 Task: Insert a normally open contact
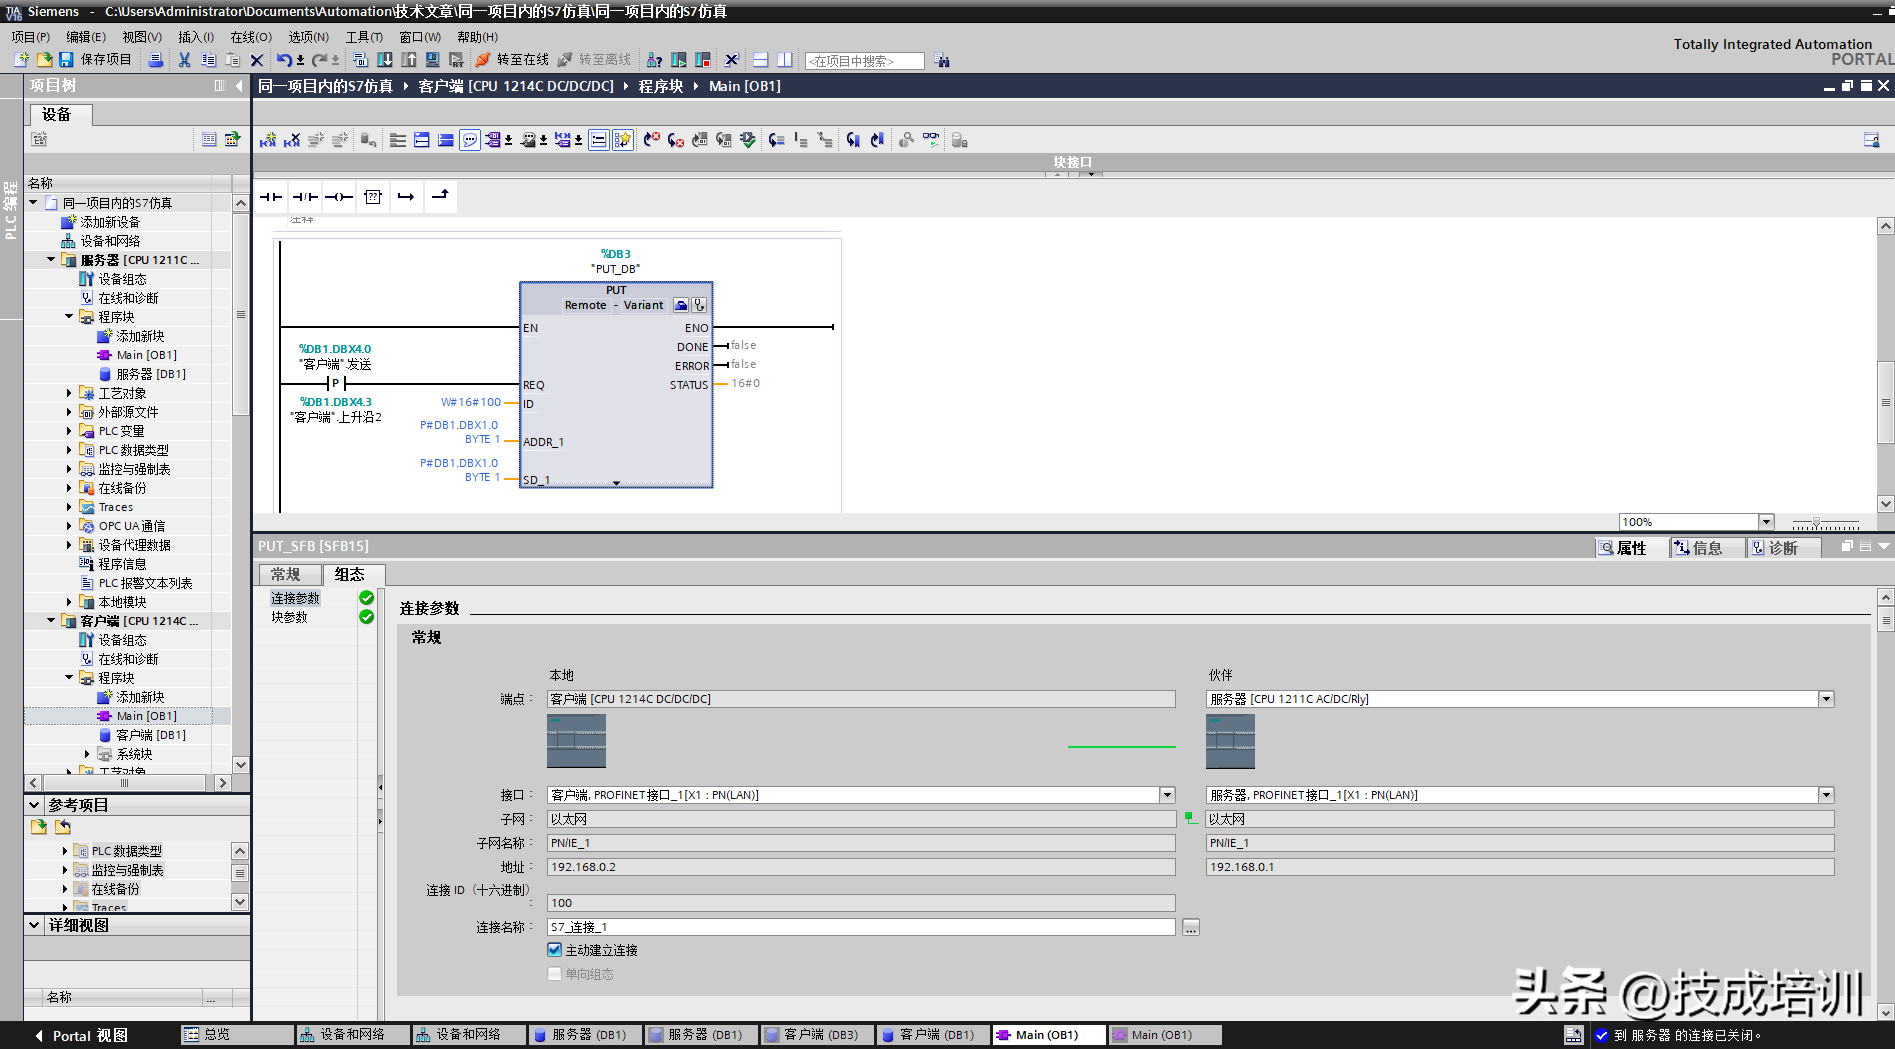tap(271, 197)
